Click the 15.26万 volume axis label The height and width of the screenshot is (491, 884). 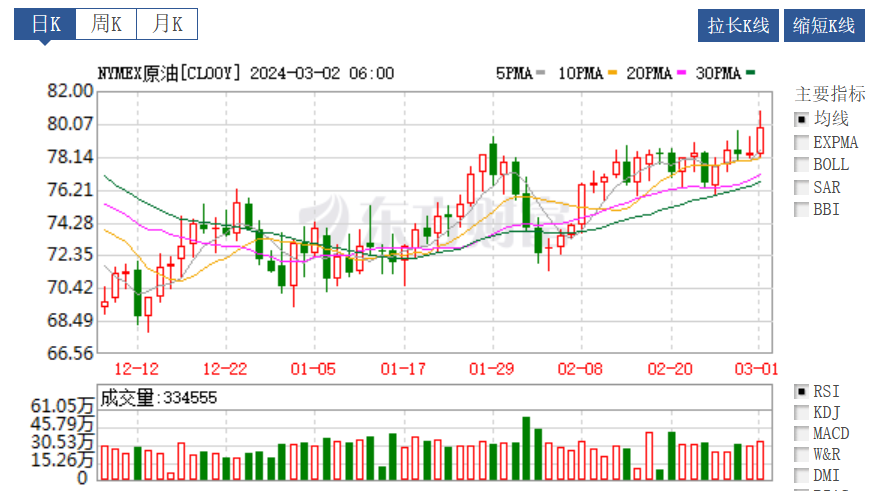click(x=62, y=460)
